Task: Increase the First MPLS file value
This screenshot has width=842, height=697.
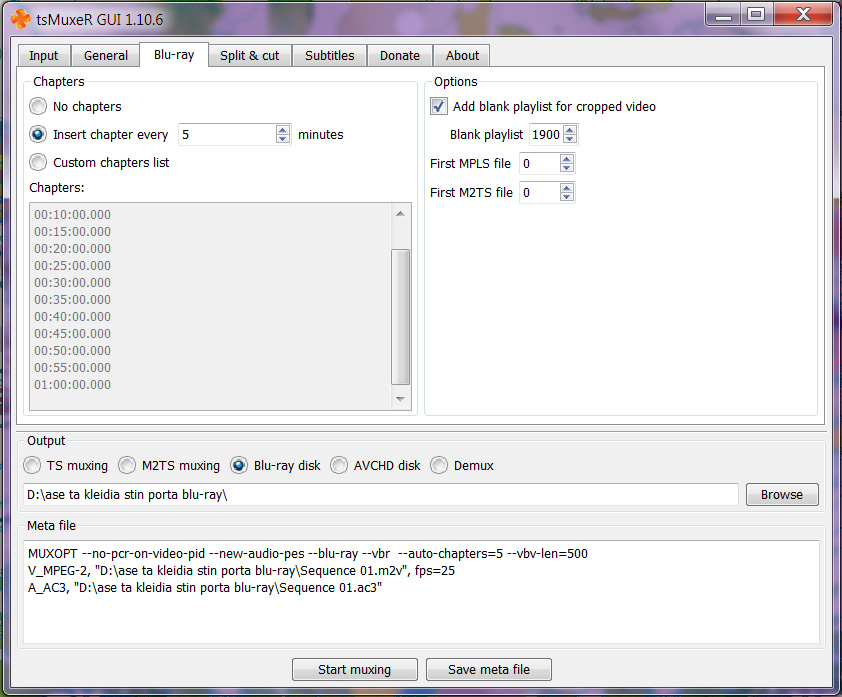Action: pos(567,159)
